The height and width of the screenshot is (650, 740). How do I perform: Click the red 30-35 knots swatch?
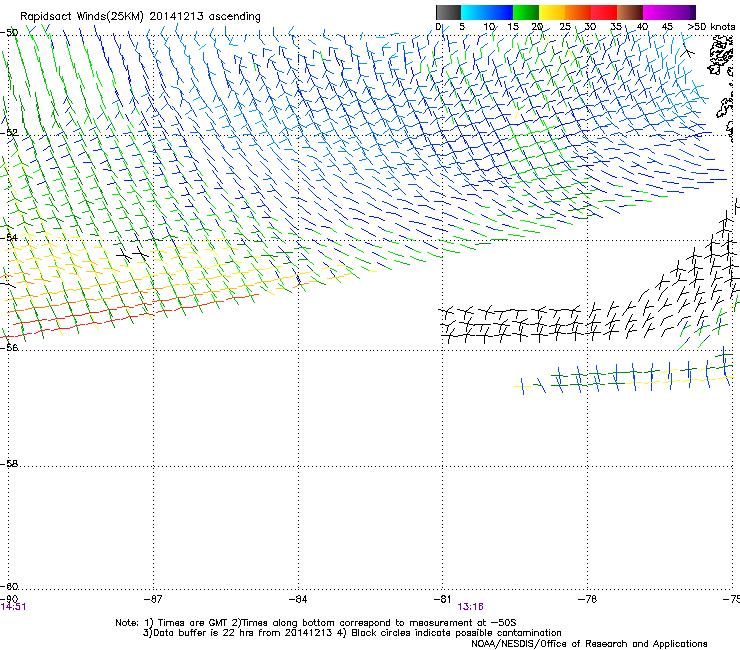tap(604, 12)
